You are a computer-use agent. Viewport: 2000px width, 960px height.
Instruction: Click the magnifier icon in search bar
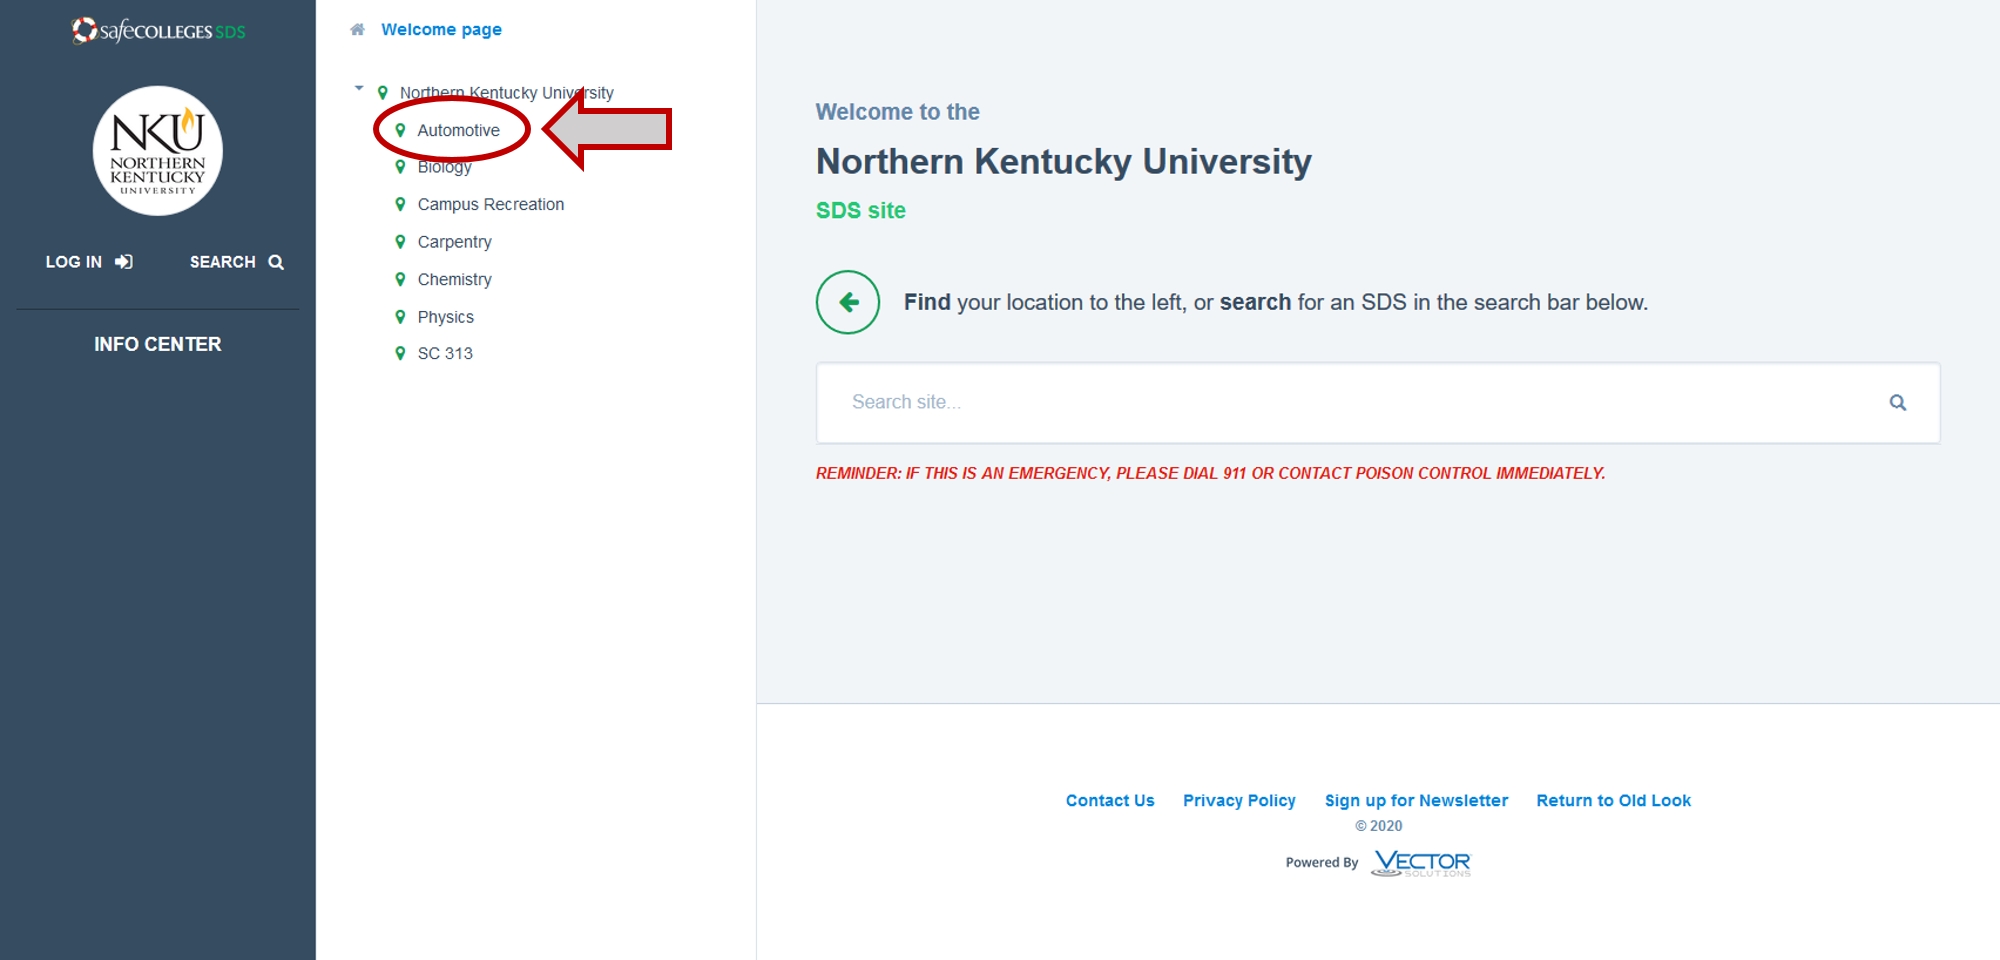click(1897, 403)
